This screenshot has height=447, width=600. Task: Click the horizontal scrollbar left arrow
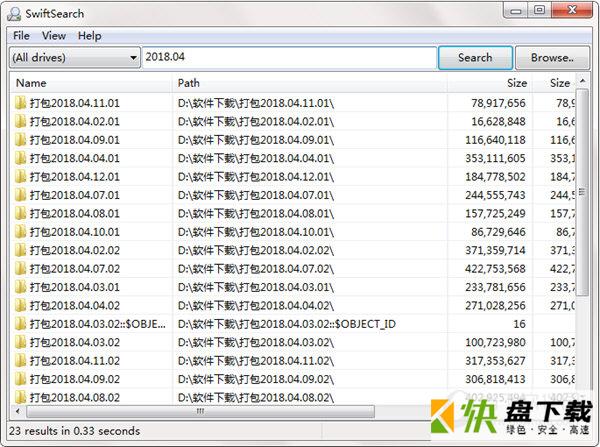(18, 411)
